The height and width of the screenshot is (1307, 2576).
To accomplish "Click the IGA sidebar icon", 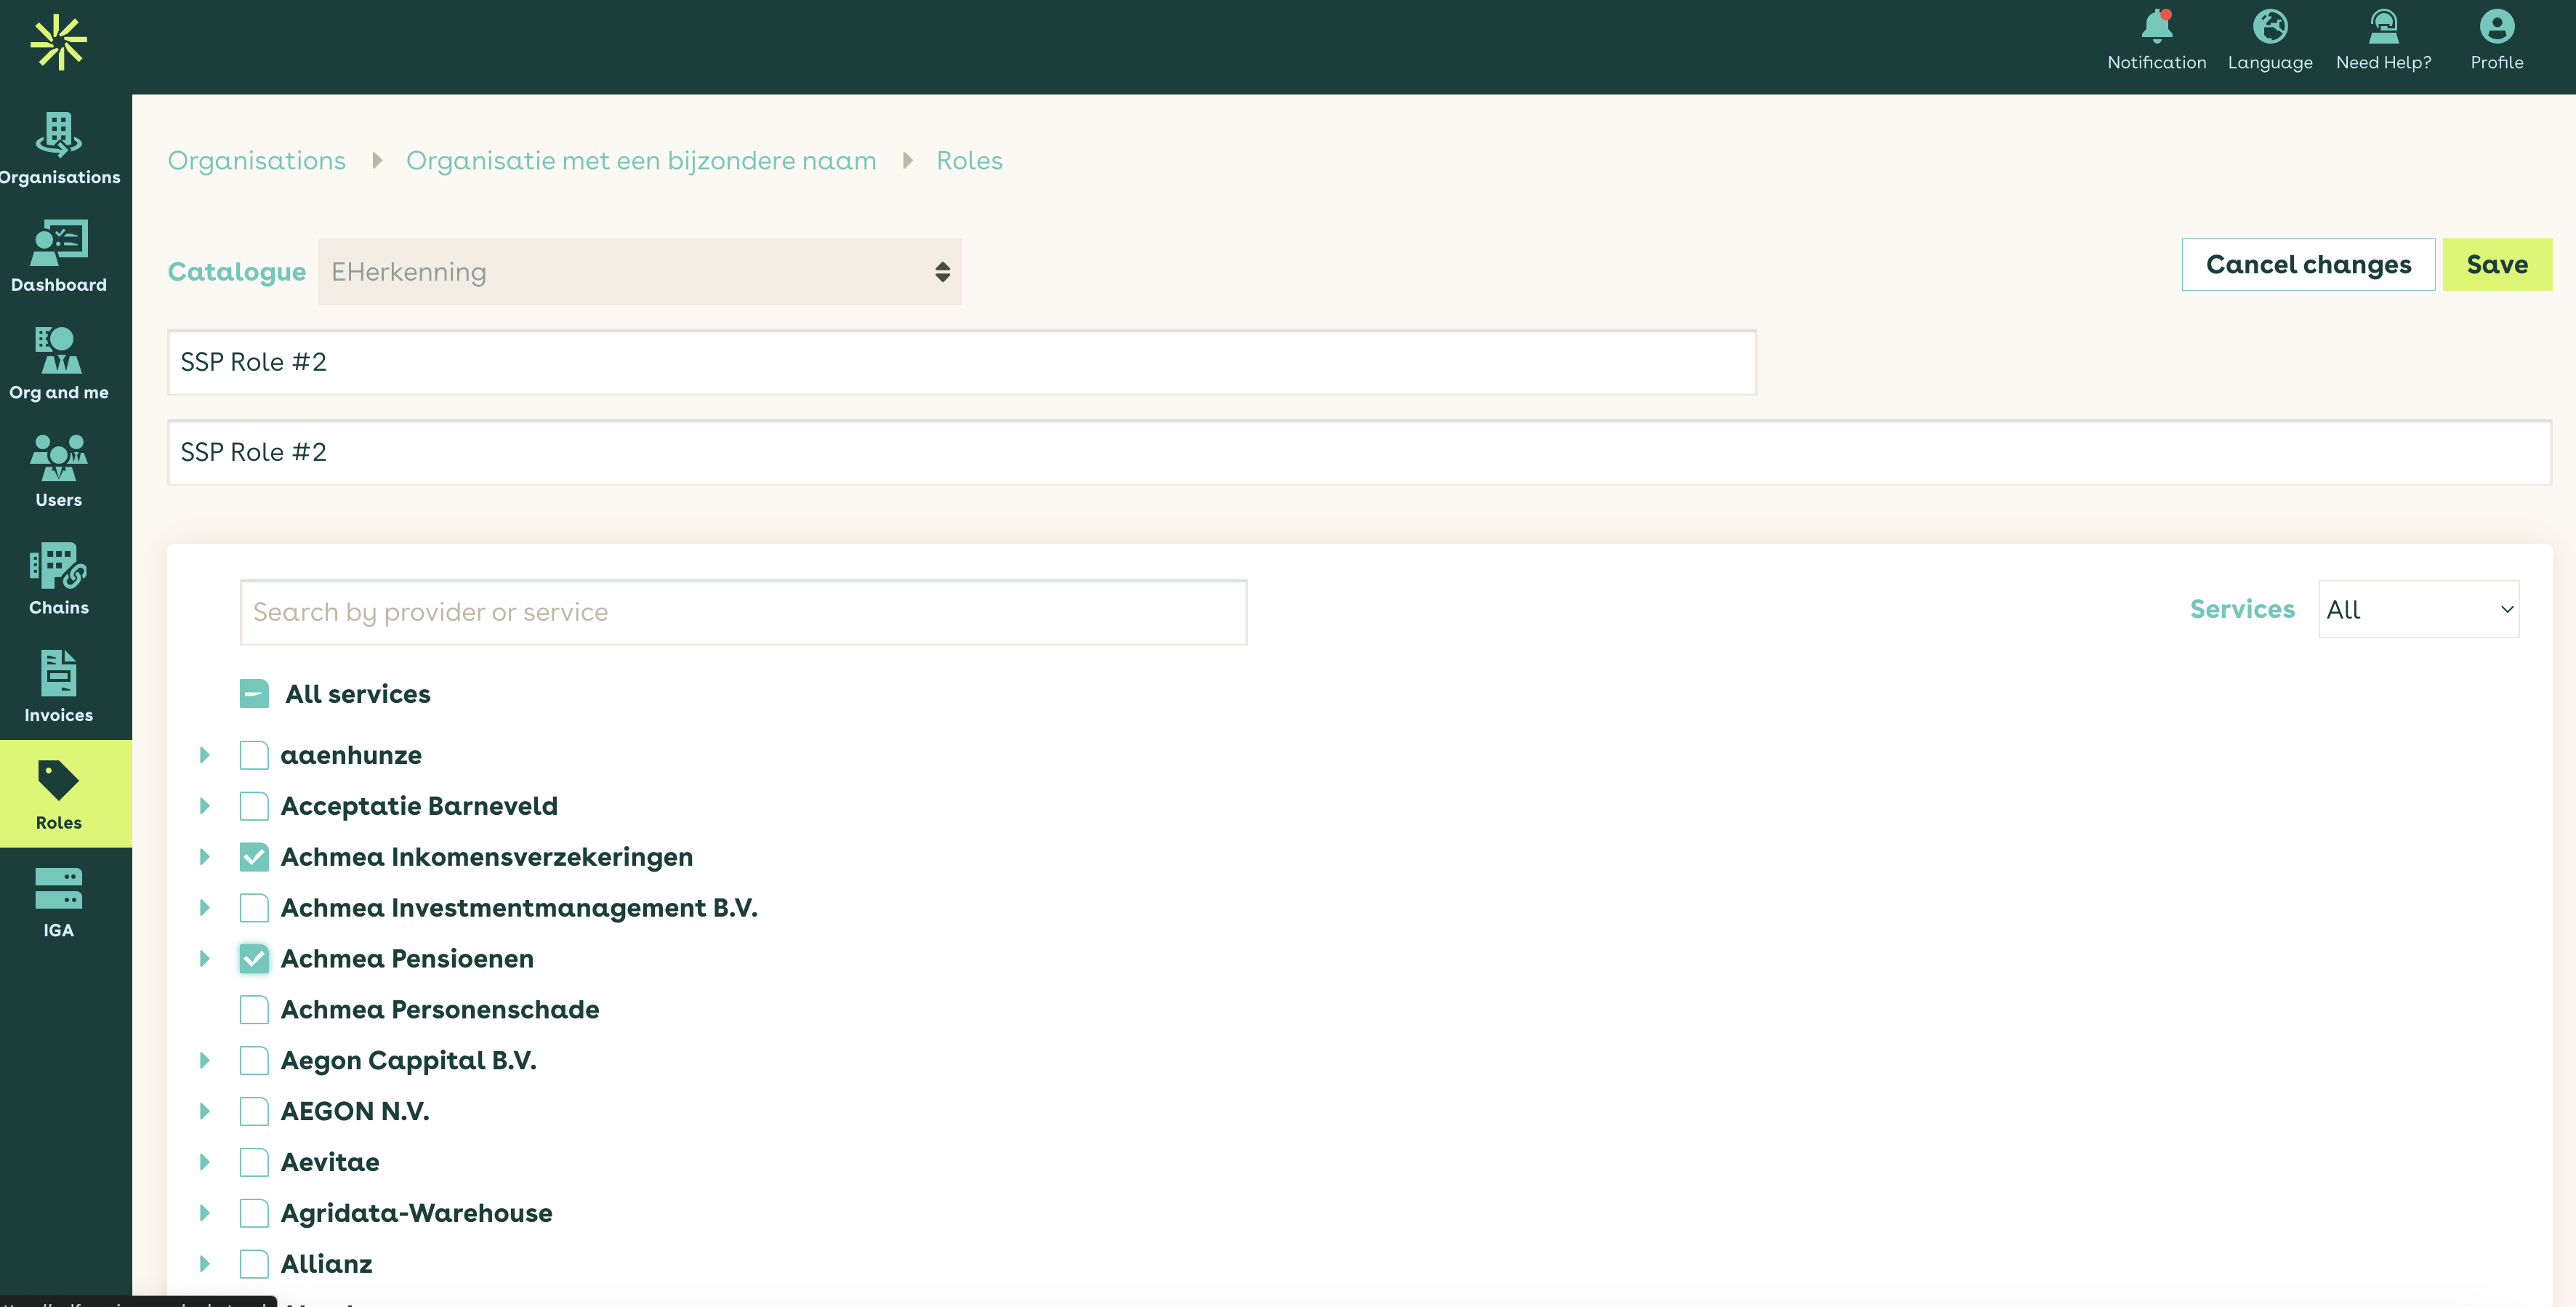I will (57, 909).
